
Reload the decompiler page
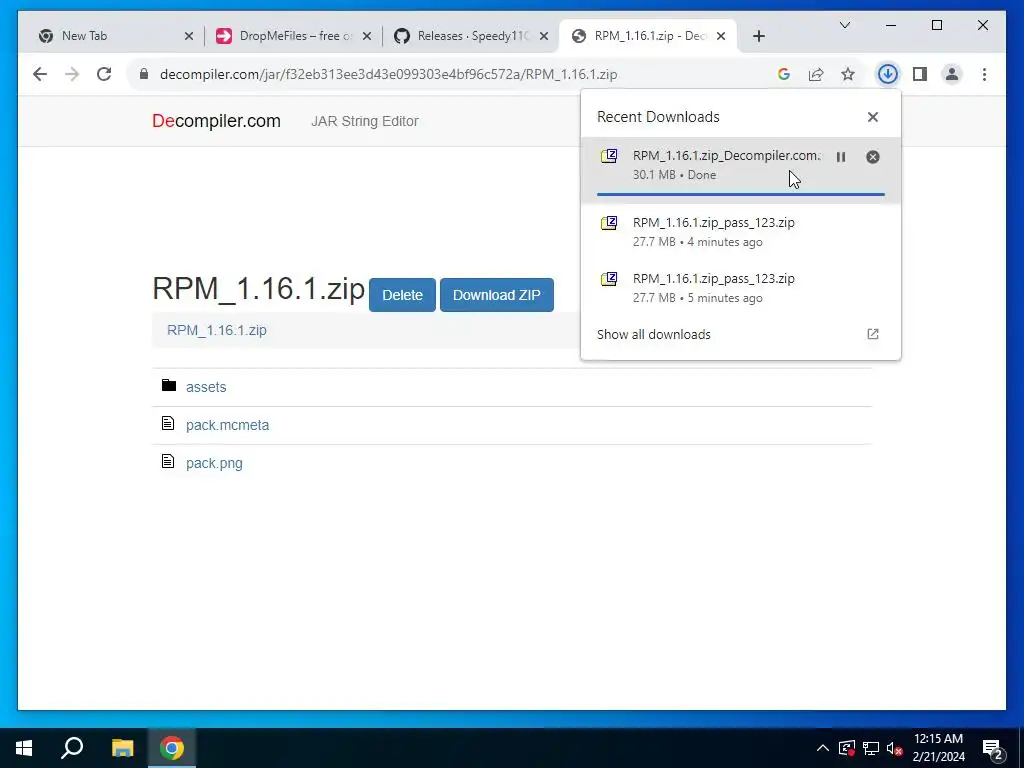104,74
